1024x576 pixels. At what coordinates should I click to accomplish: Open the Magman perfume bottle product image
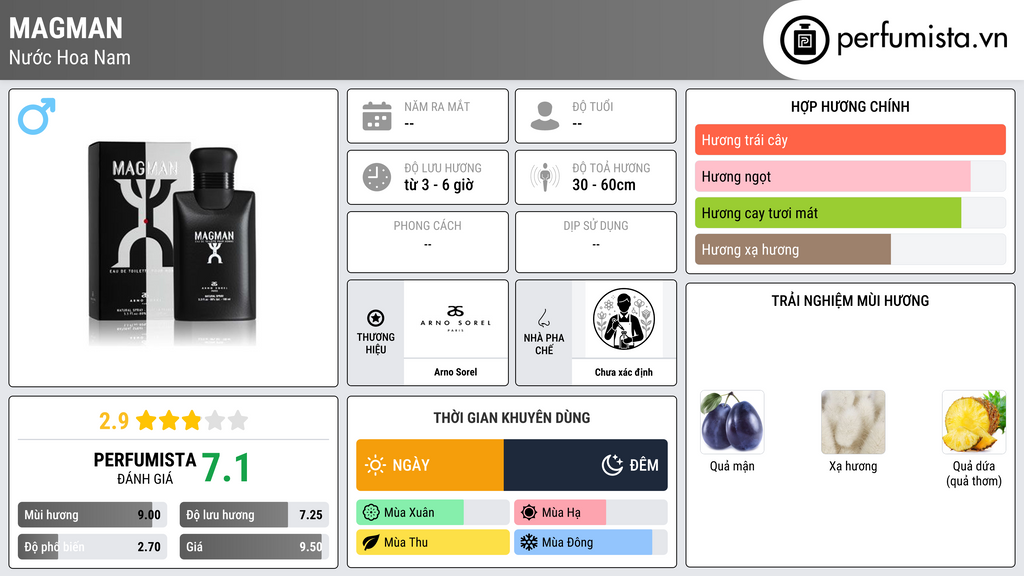pyautogui.click(x=172, y=242)
